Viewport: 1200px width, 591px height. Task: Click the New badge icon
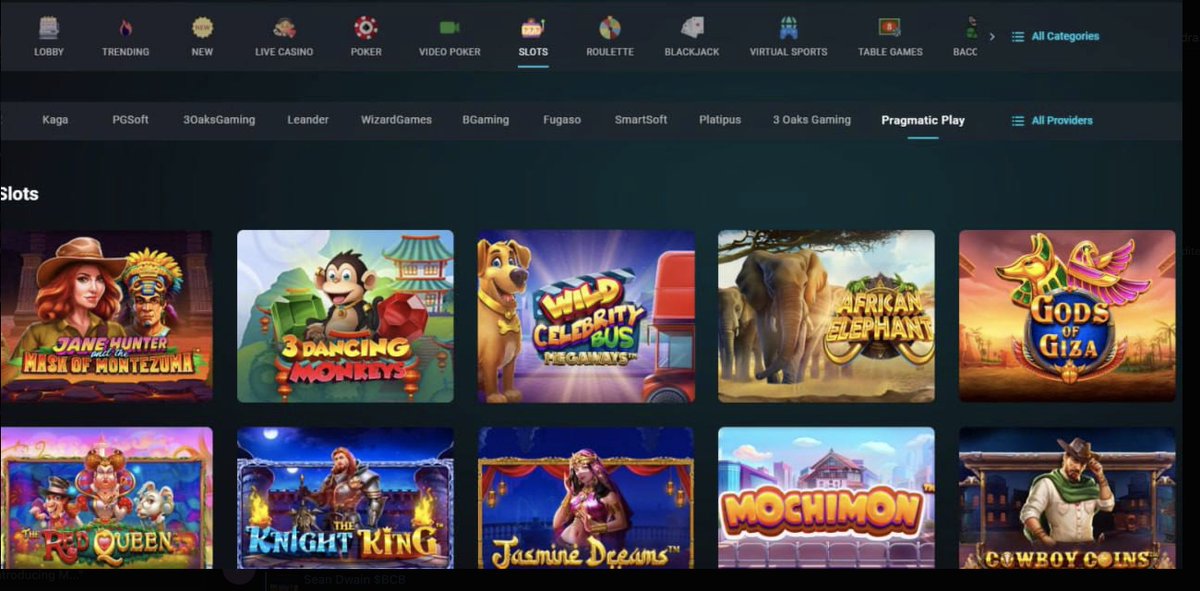[x=202, y=27]
